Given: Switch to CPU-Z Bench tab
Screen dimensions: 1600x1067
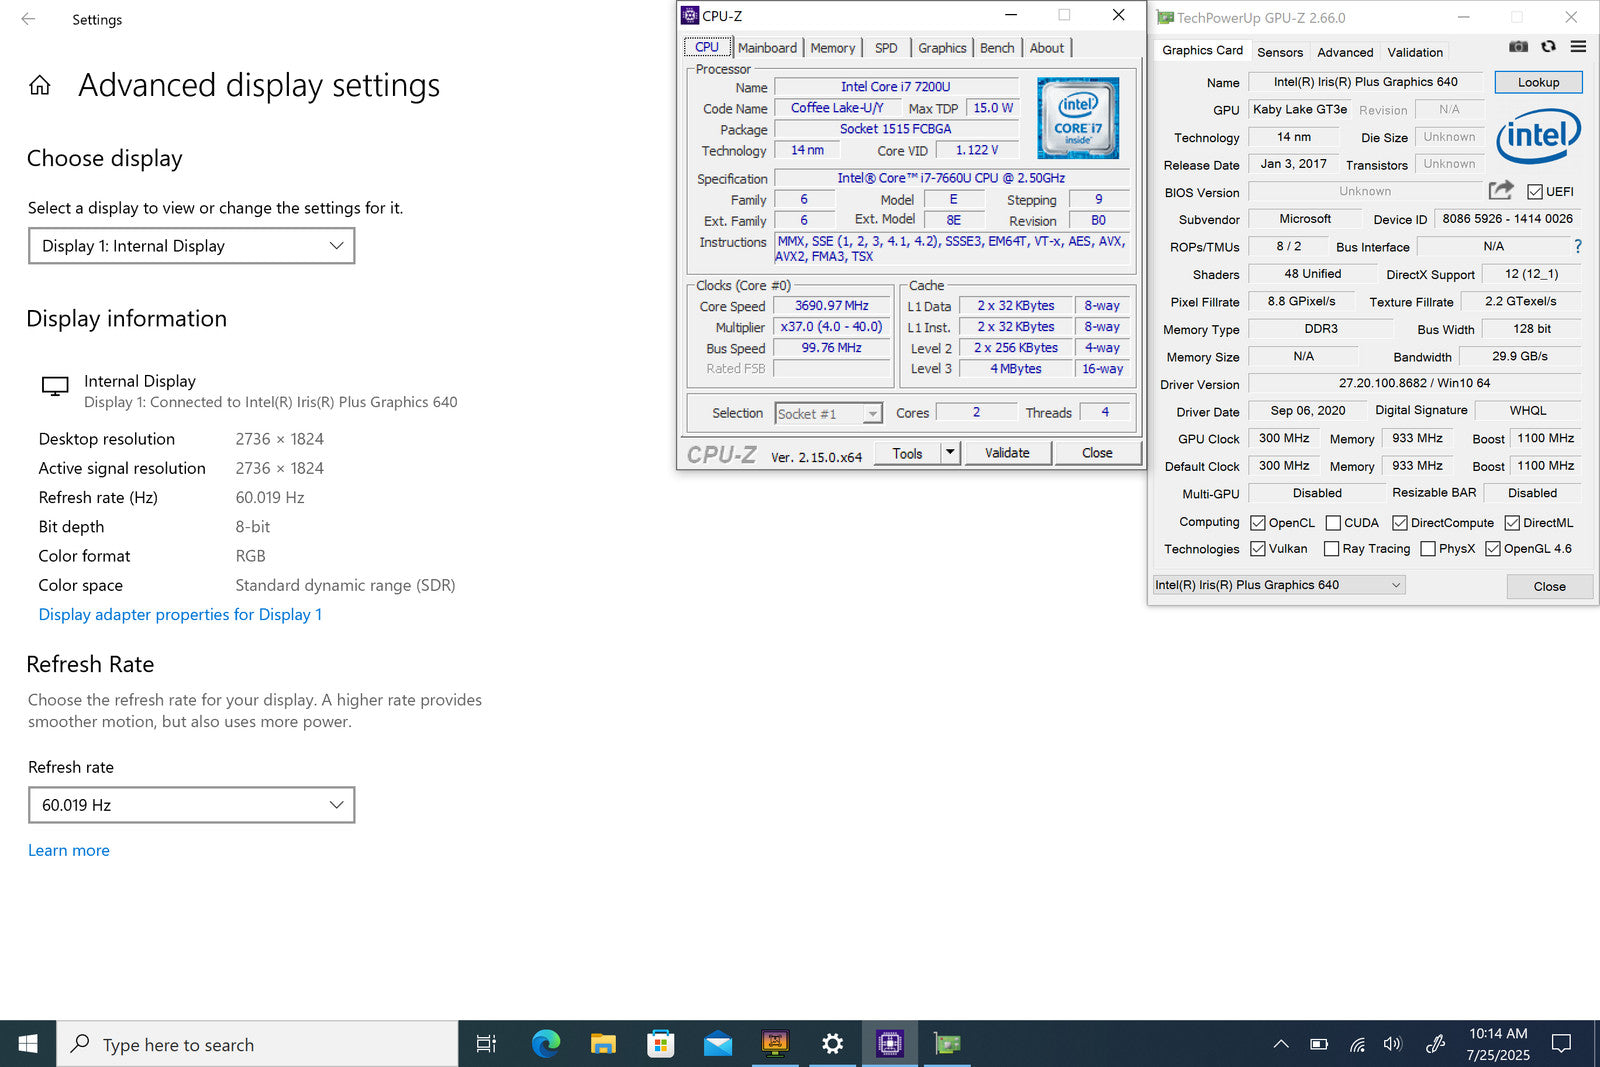Looking at the screenshot, I should 997,48.
